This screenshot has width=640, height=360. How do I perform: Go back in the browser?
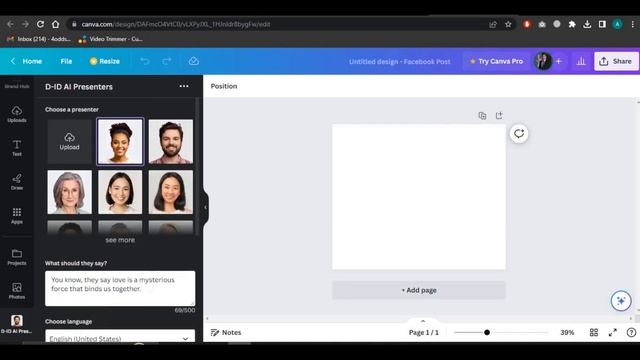coord(10,24)
